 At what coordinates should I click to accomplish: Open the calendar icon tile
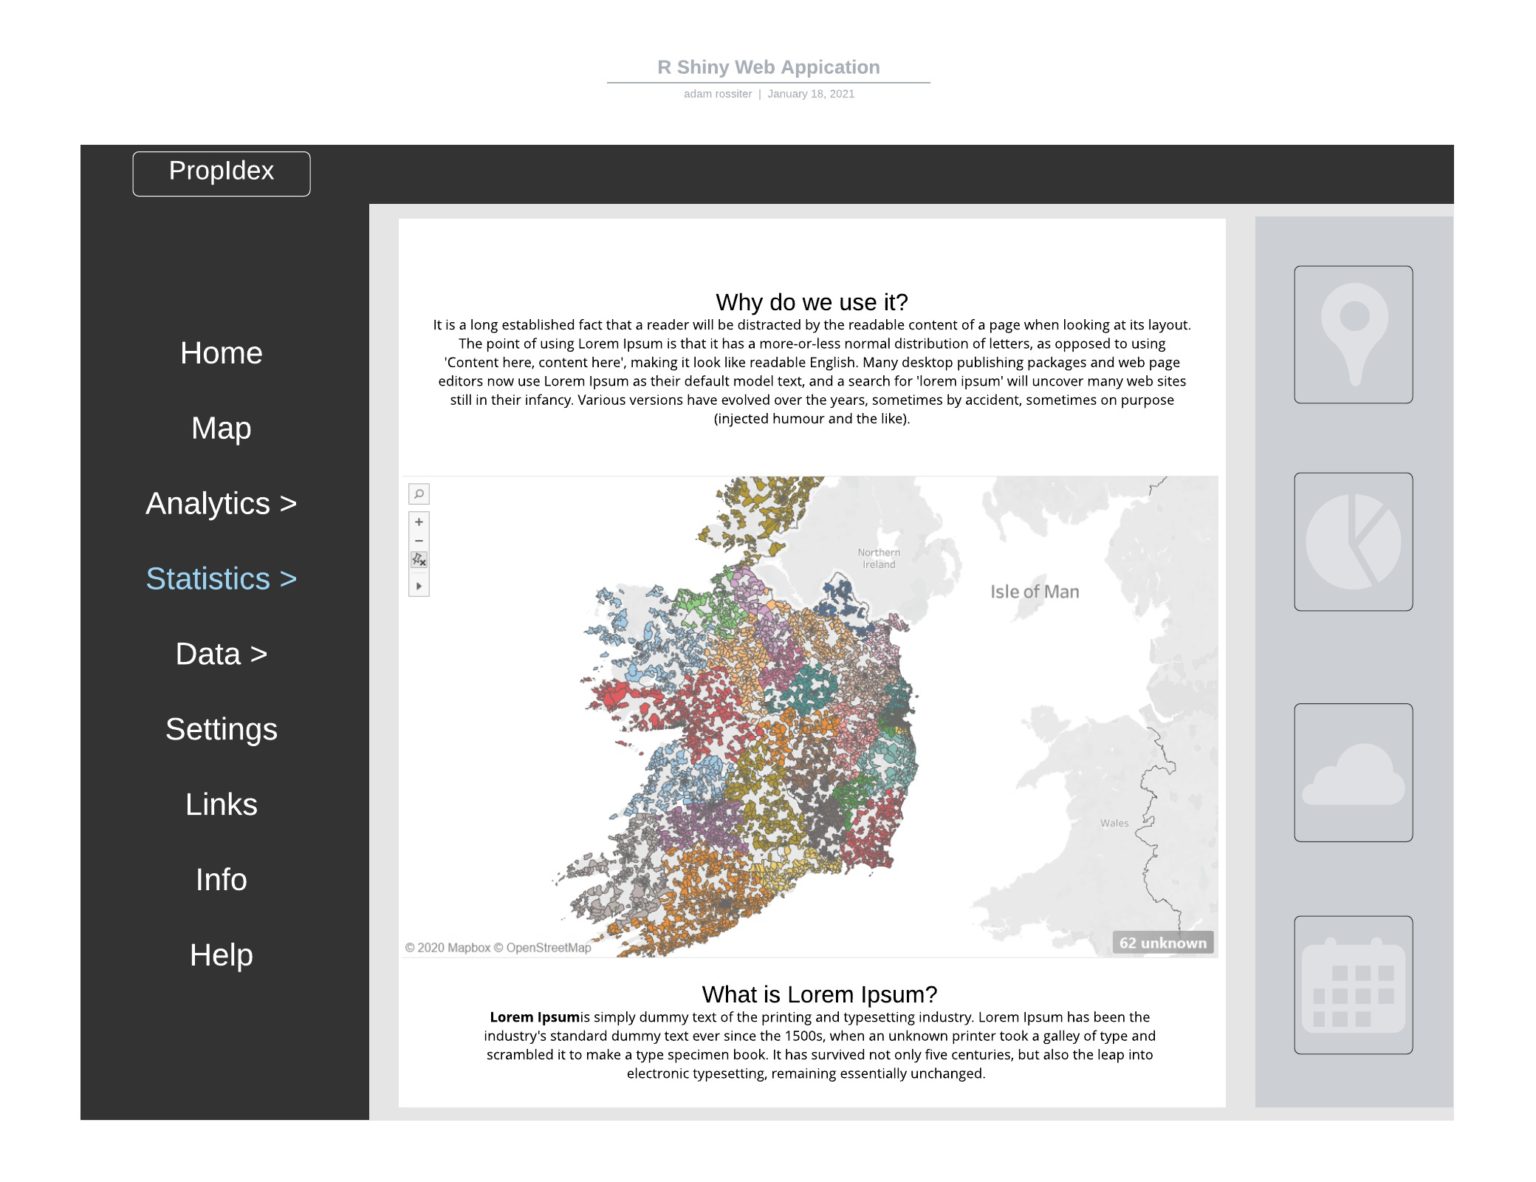point(1353,985)
